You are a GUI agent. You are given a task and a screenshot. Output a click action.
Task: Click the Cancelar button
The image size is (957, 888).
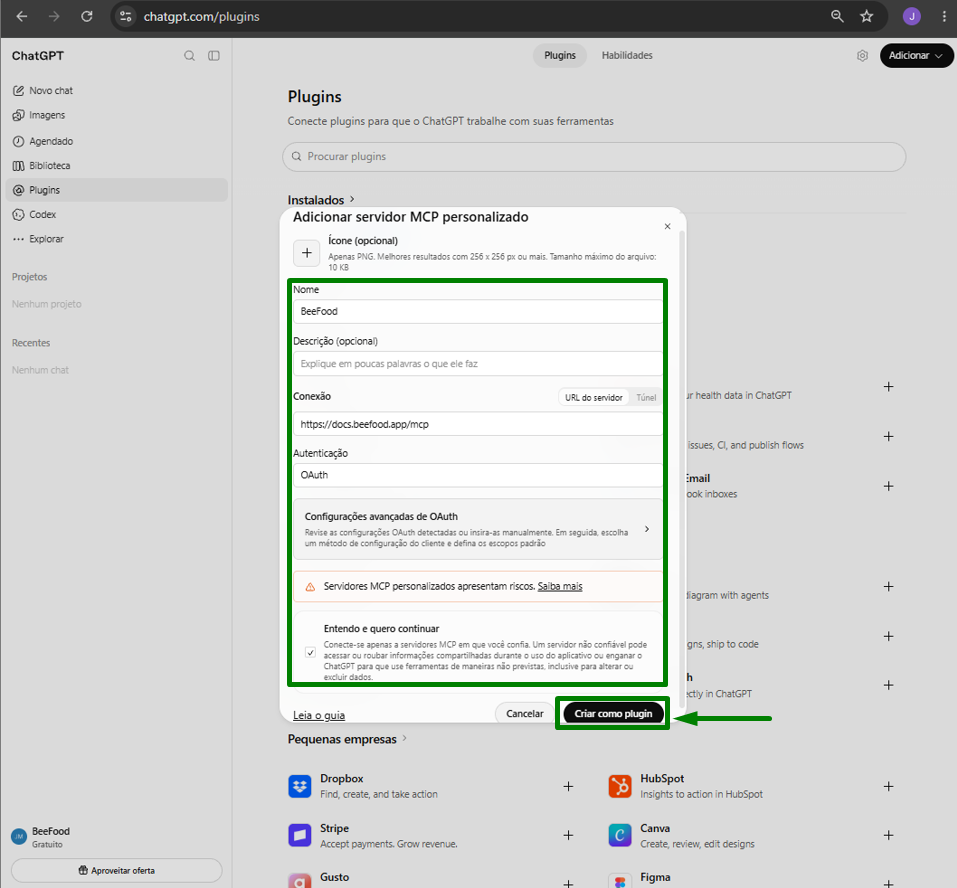pos(524,713)
